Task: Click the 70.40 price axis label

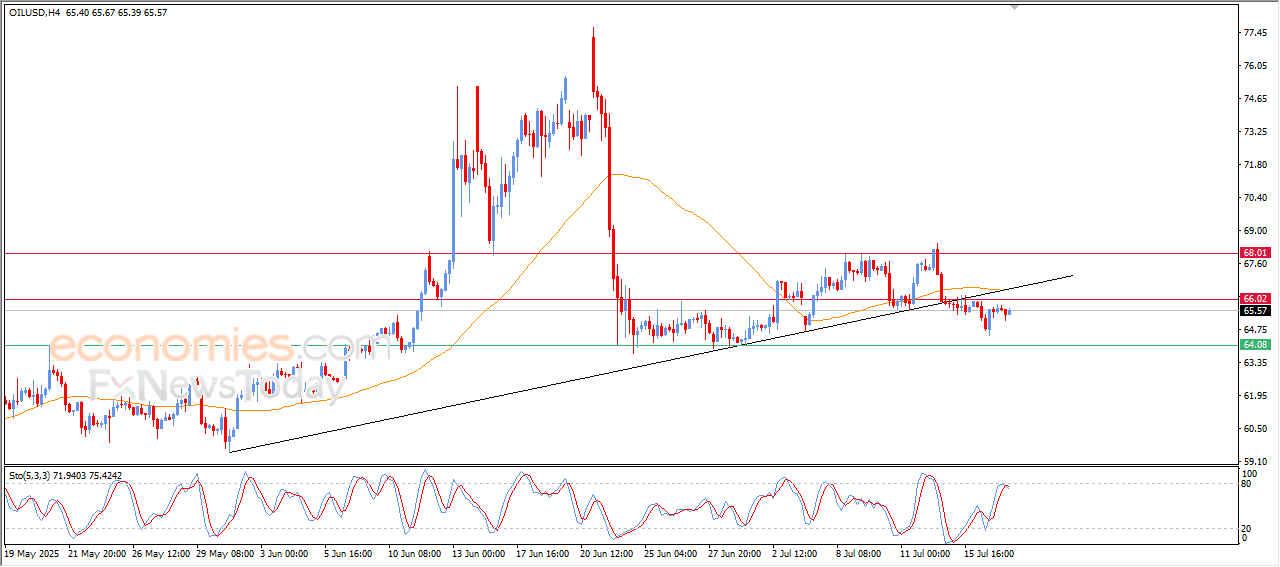Action: point(1256,198)
